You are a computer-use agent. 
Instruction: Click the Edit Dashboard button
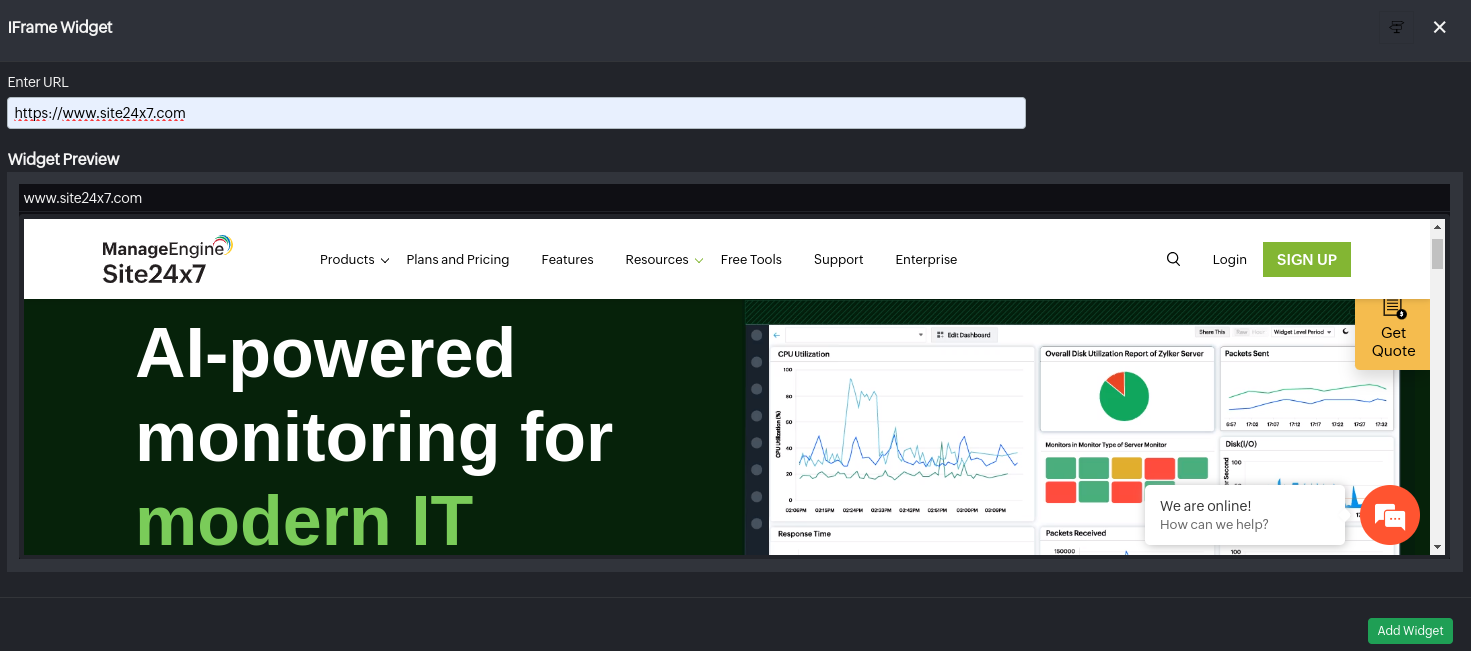[x=964, y=334]
